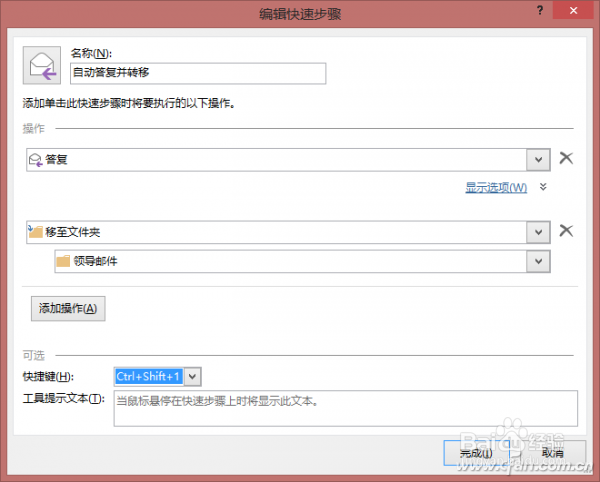Click the 名称(N): label
This screenshot has width=600, height=482.
click(91, 53)
